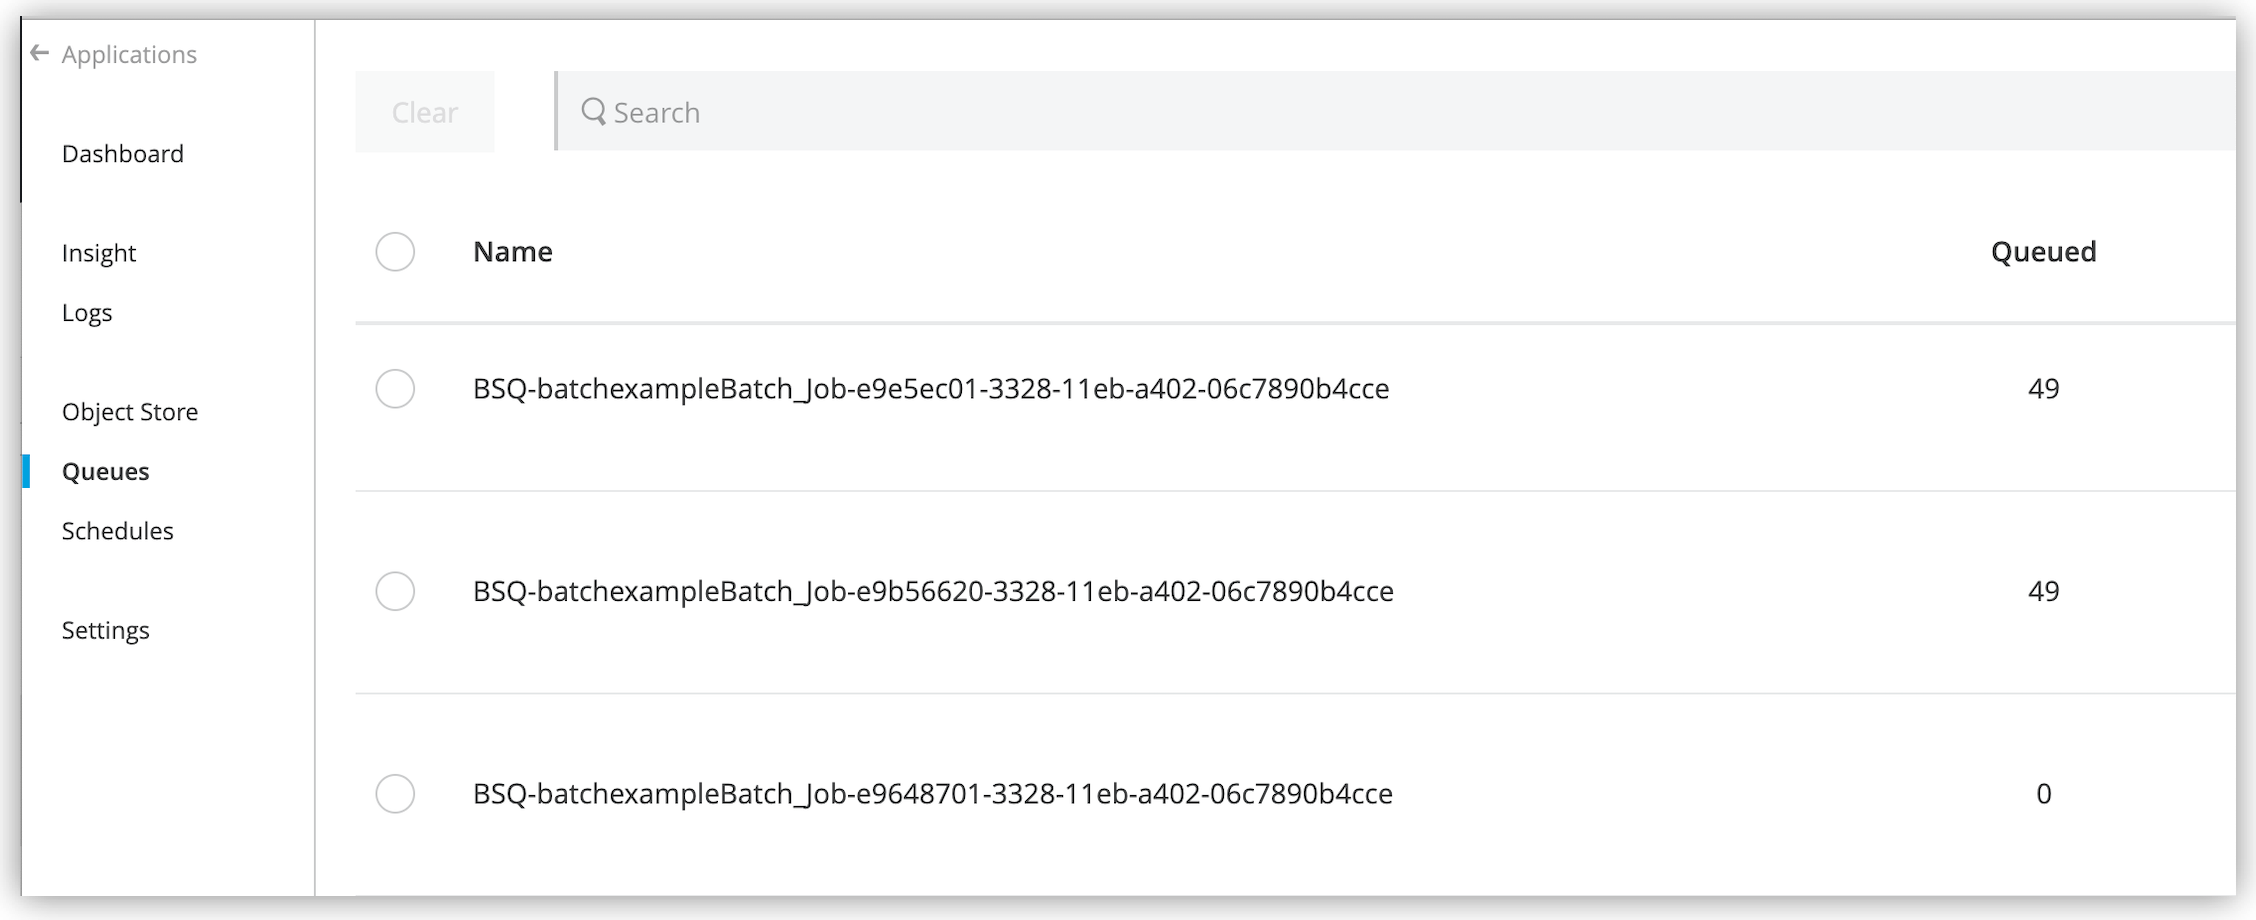Click inside the Search input field
The width and height of the screenshot is (2256, 920).
tap(900, 112)
